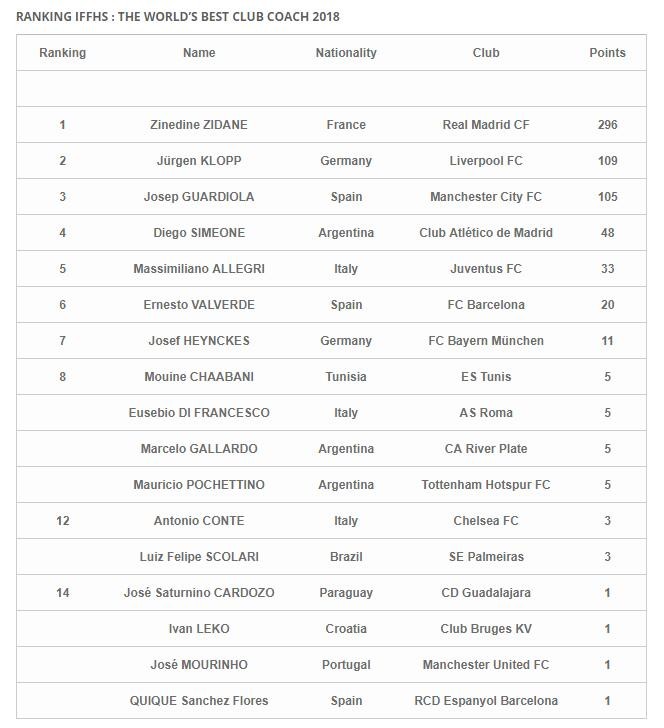Select José MOURINHO in the list
The width and height of the screenshot is (664, 728).
point(199,664)
